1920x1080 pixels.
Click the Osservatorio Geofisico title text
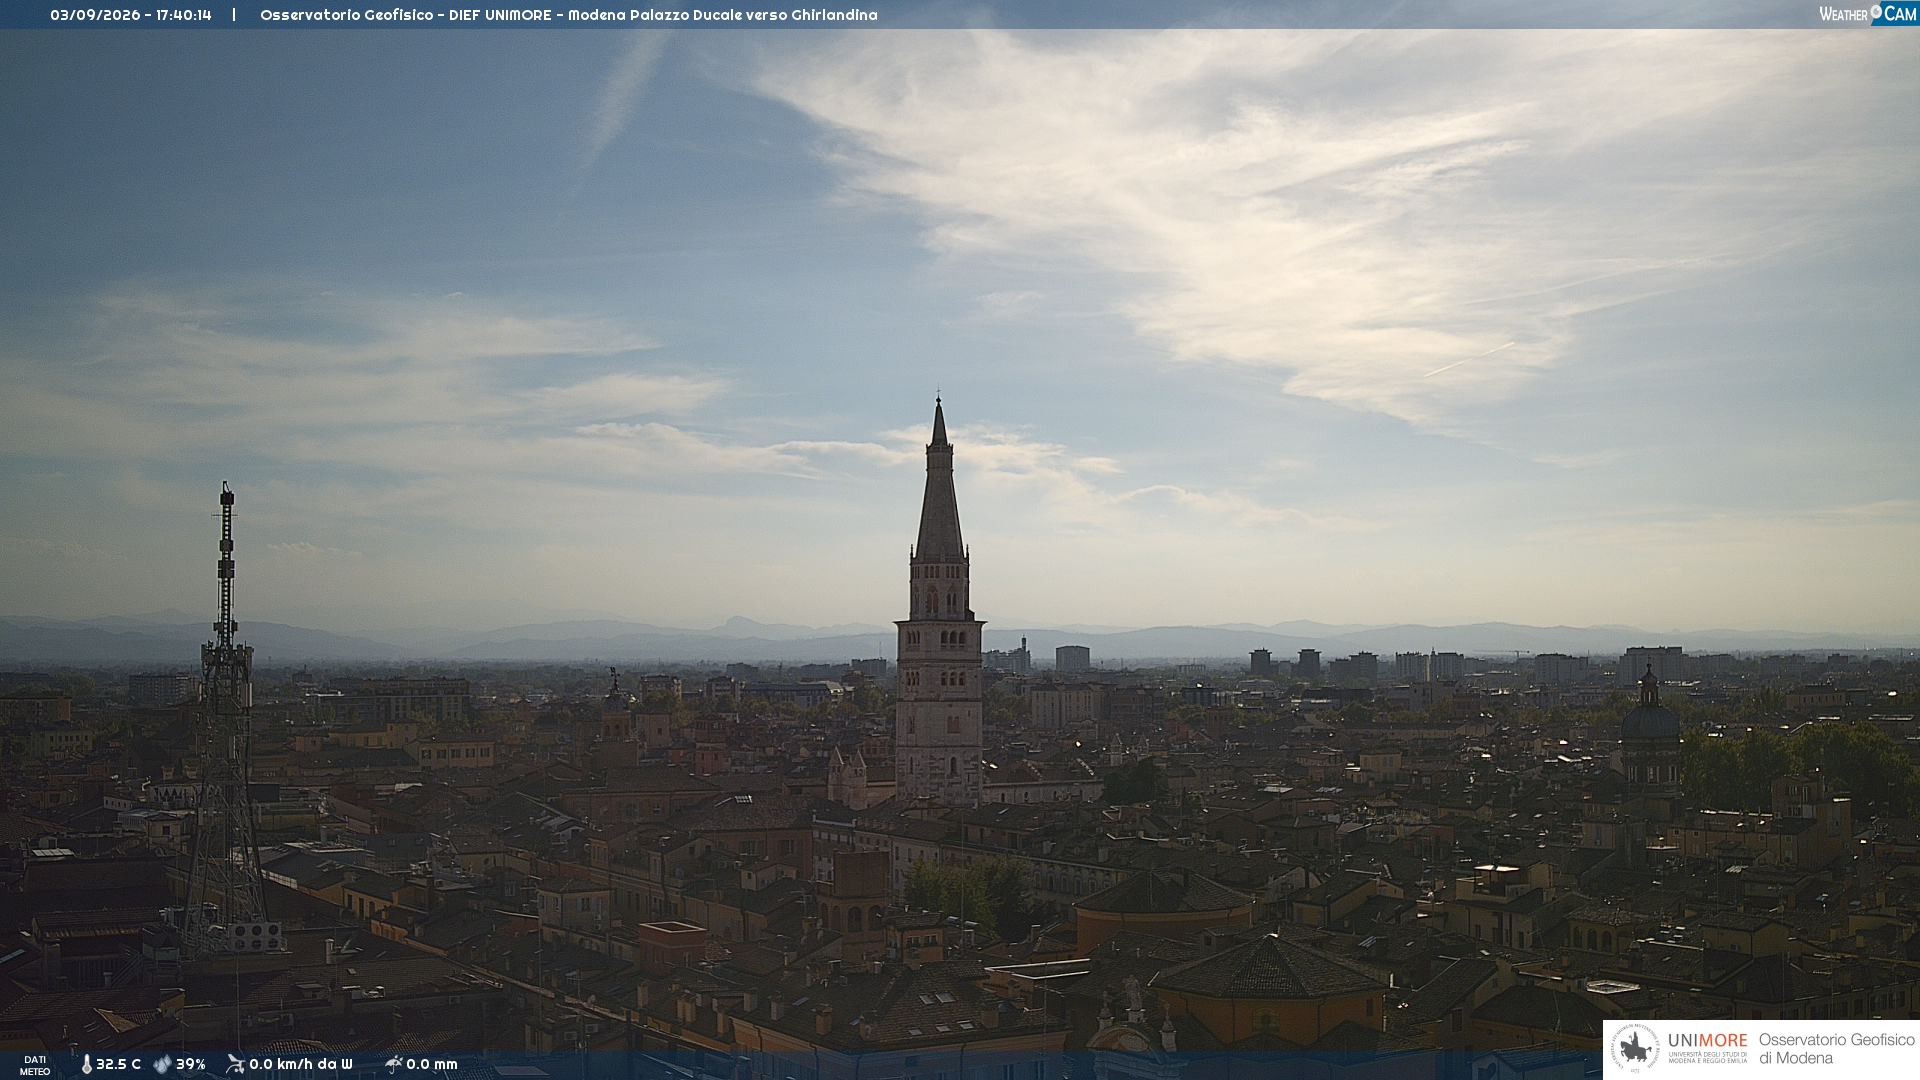coord(347,15)
